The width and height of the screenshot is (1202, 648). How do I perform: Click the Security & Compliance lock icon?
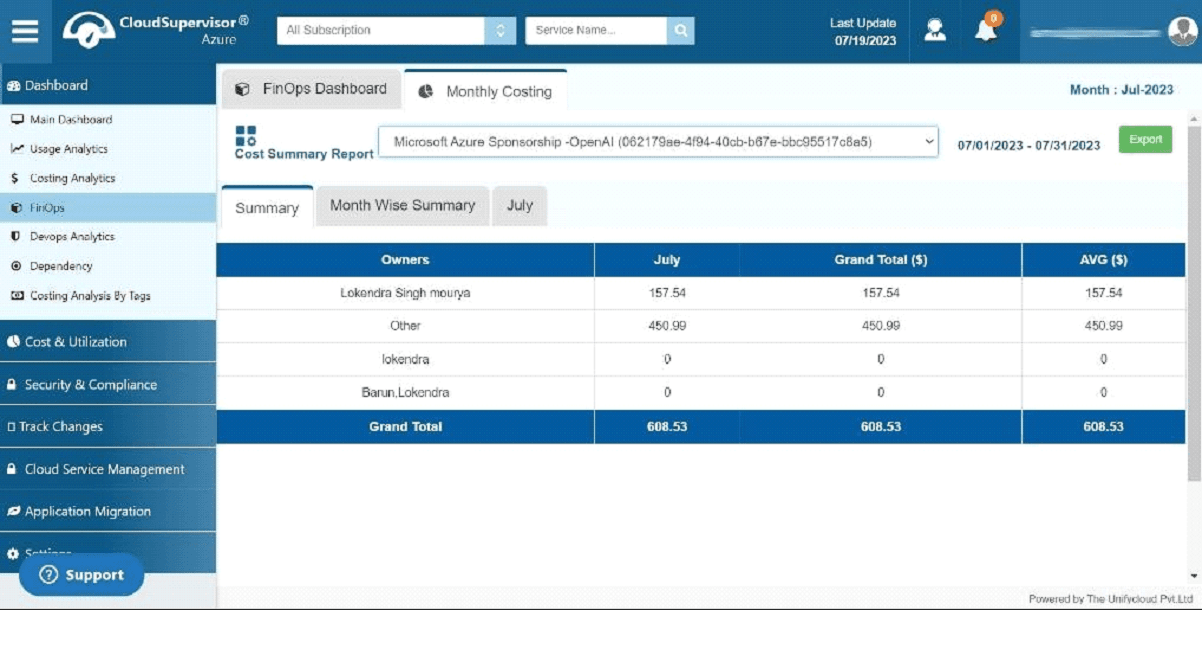12,384
